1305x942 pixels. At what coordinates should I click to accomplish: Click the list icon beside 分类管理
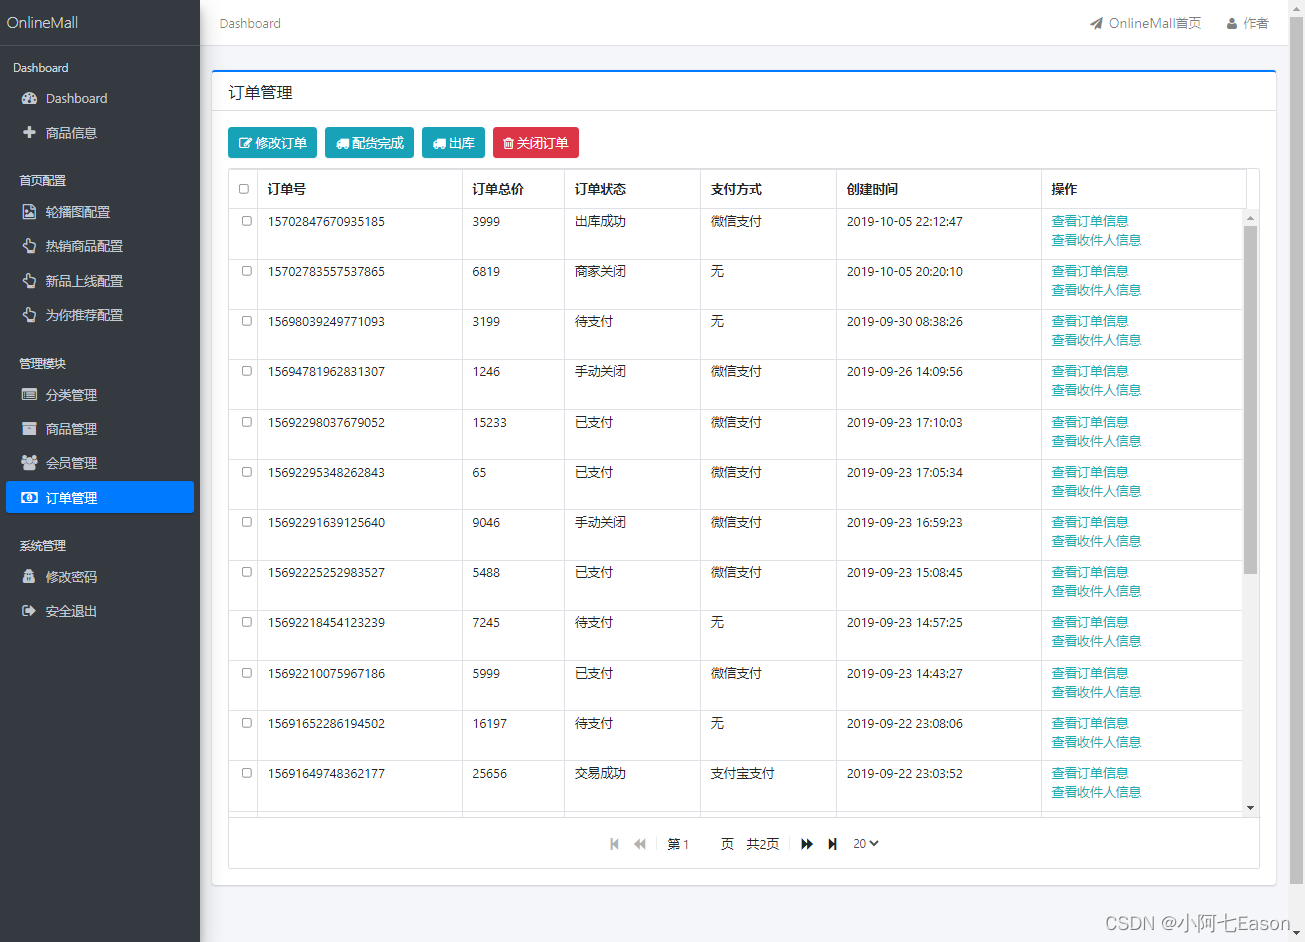[29, 395]
